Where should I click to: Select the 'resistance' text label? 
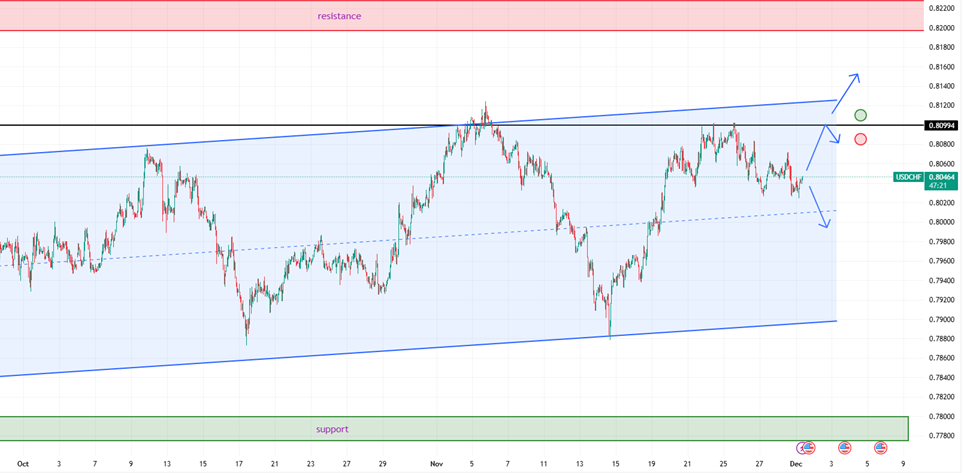pos(339,16)
